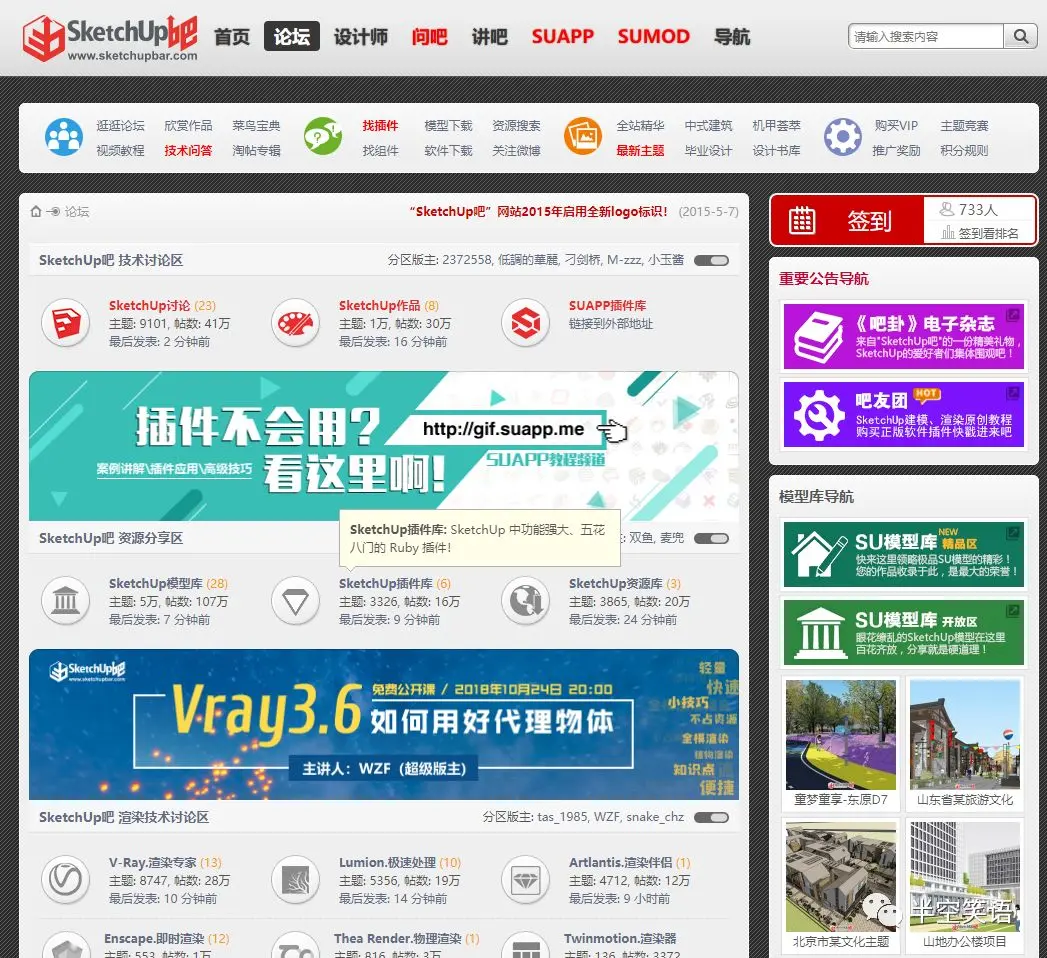Open the Enscape.即时渲染 forum title
The height and width of the screenshot is (958, 1047).
pyautogui.click(x=154, y=939)
